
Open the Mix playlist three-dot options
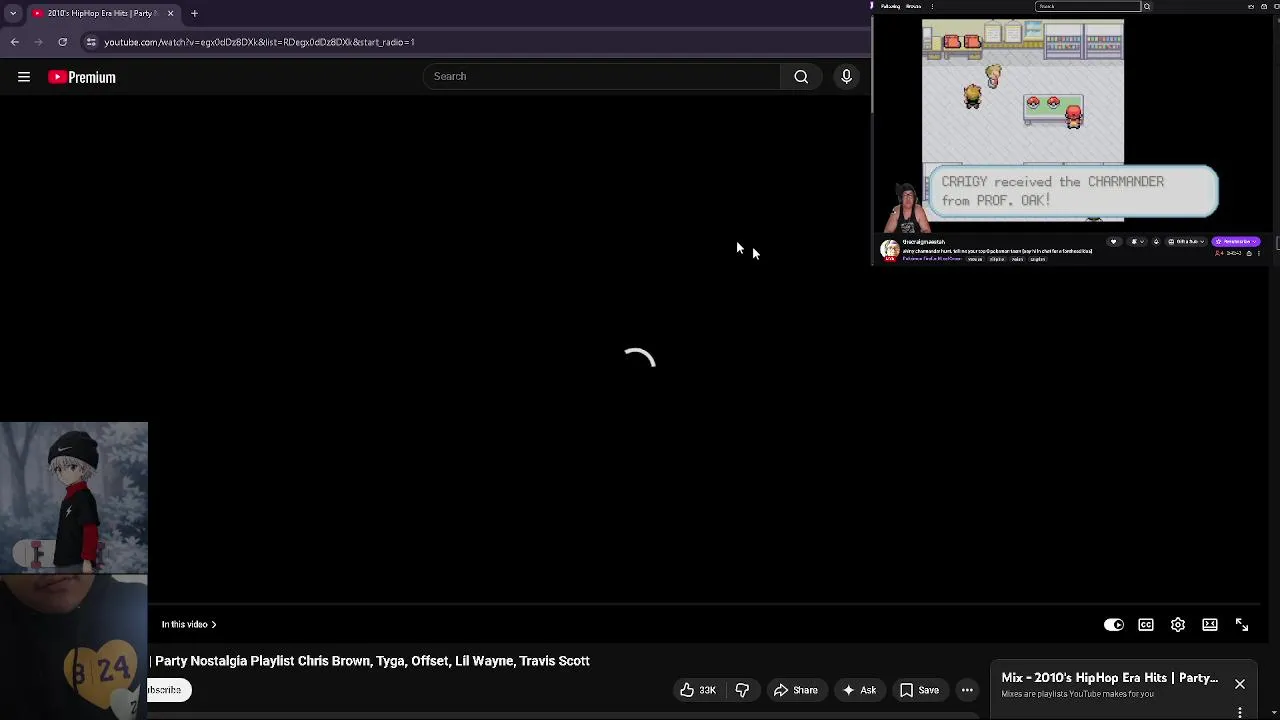[1240, 713]
